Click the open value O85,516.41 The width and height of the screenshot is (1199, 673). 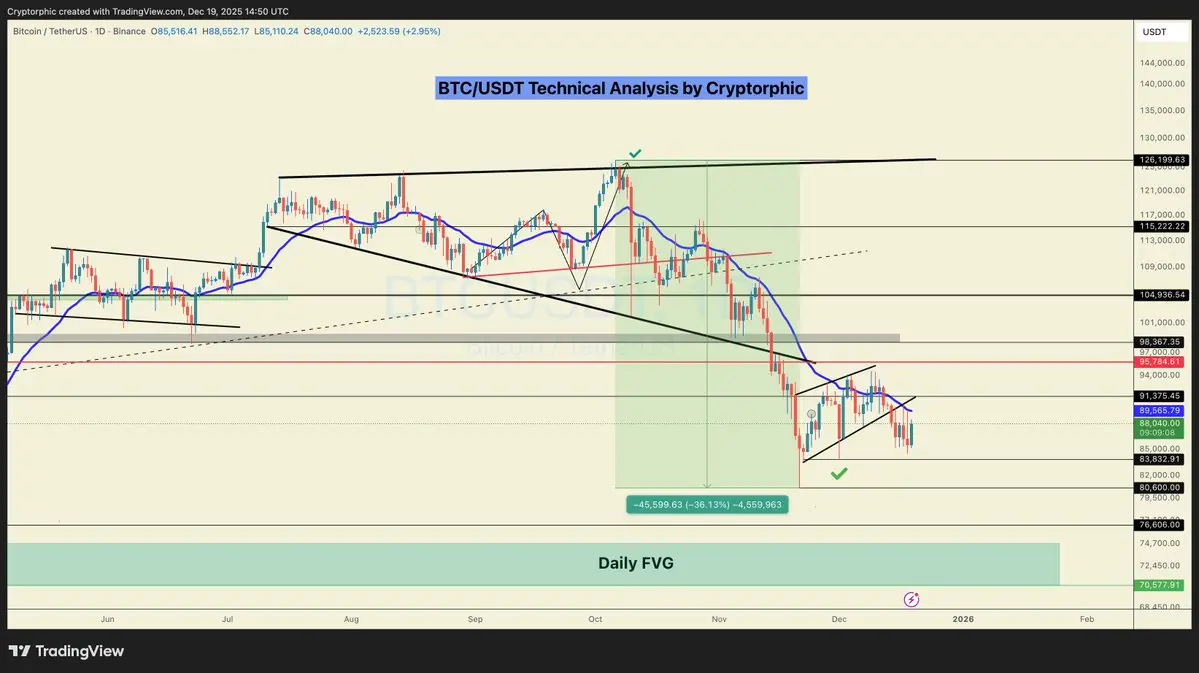click(x=174, y=31)
